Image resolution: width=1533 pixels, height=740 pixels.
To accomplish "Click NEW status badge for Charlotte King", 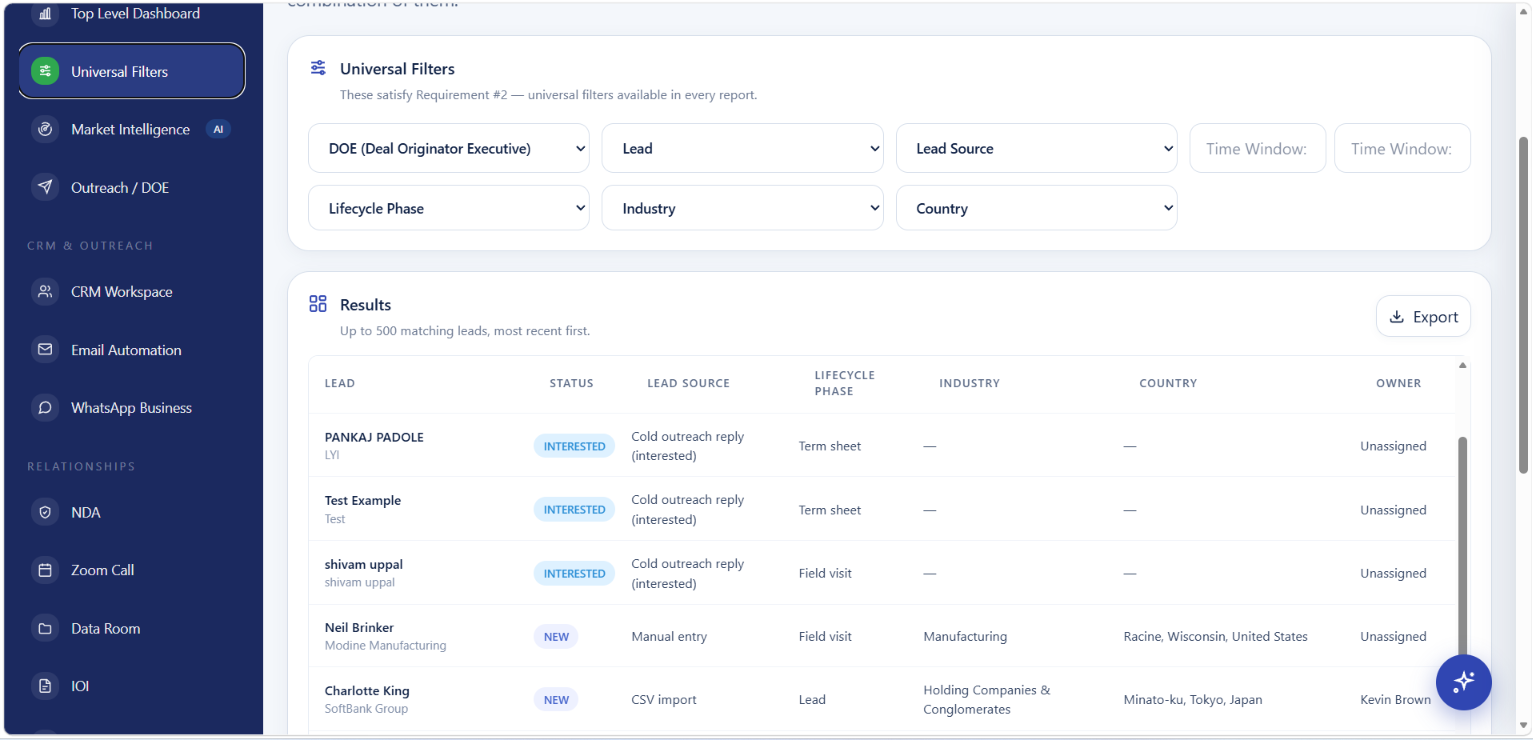I will point(556,700).
